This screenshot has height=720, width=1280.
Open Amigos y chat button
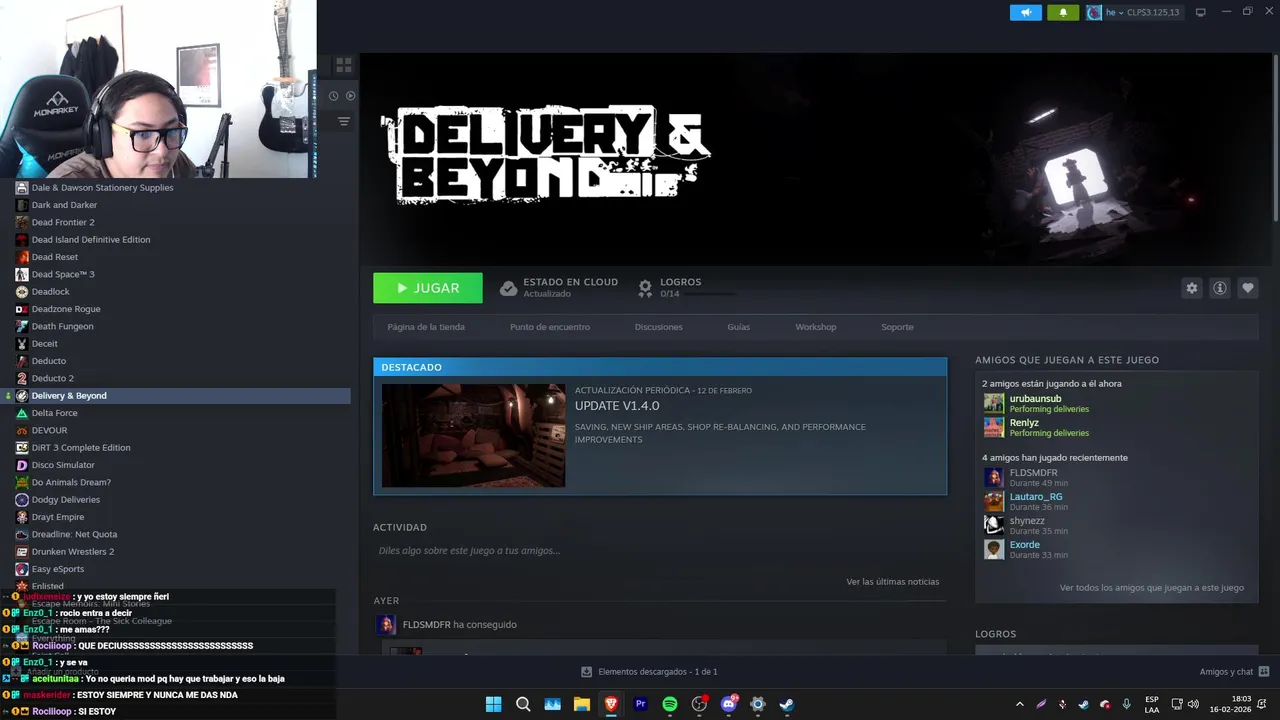pos(1235,672)
